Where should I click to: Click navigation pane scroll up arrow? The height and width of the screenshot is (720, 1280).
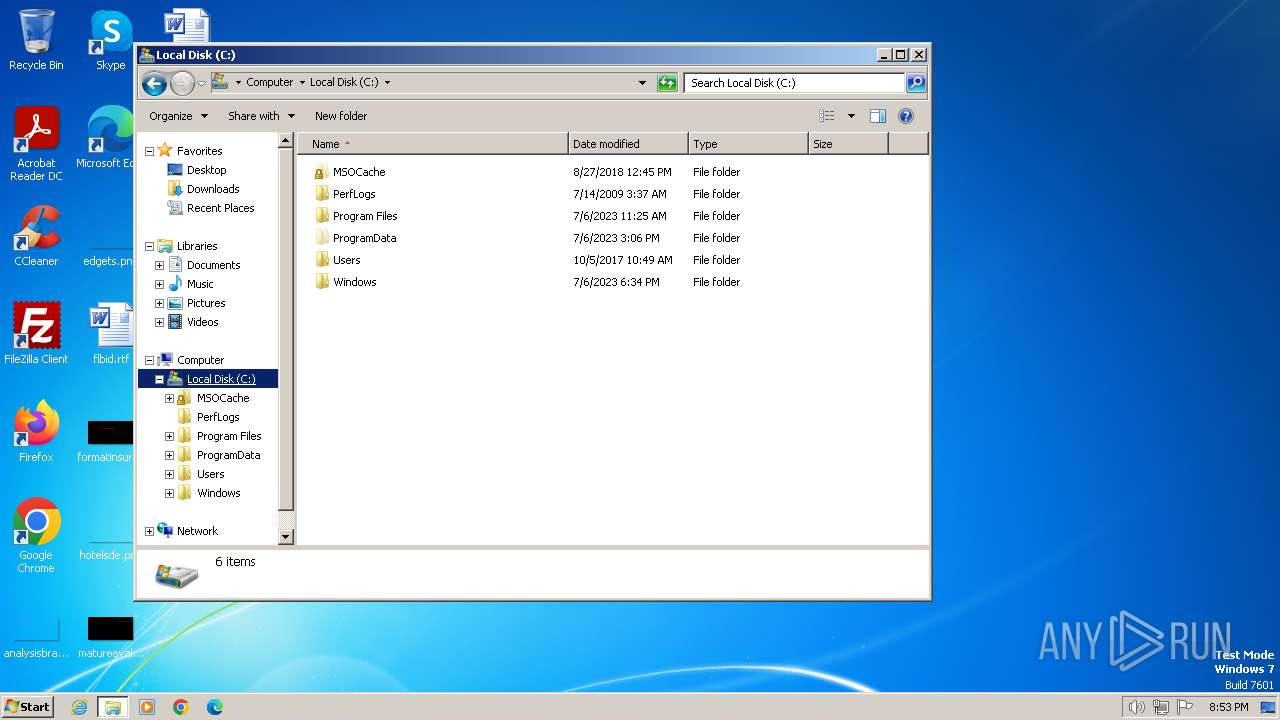click(286, 142)
